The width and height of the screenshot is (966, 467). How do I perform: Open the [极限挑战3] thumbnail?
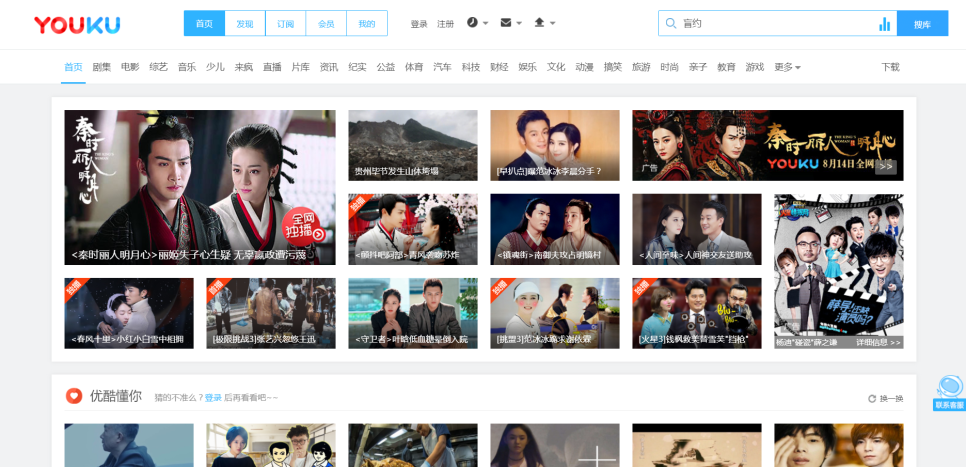(x=271, y=313)
